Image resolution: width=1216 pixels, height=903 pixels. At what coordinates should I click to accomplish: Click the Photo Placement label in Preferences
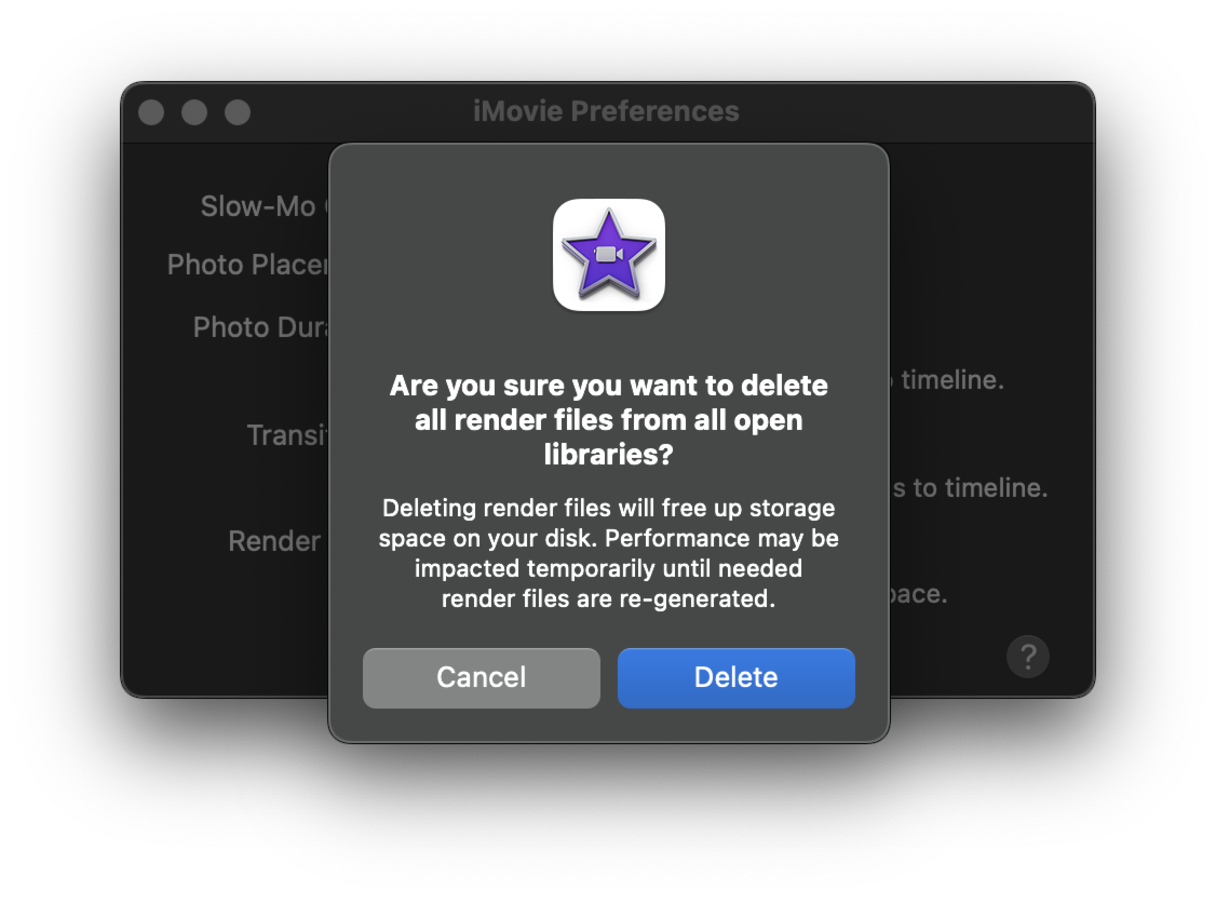(248, 265)
